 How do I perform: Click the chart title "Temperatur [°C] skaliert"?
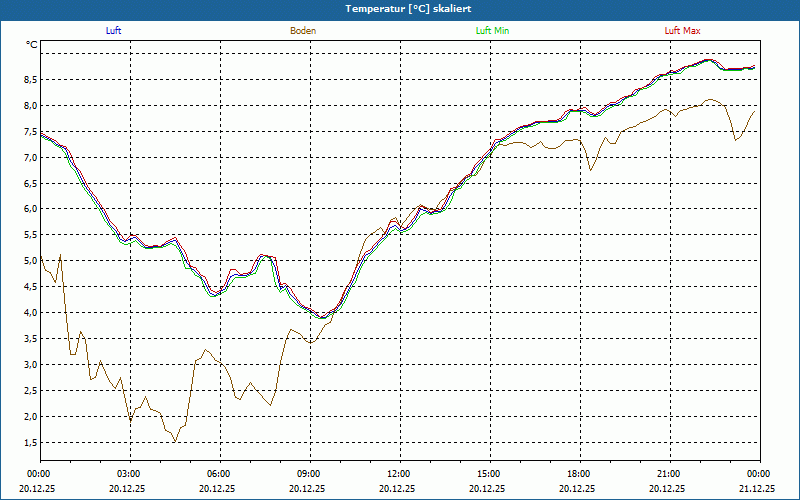[x=408, y=9]
